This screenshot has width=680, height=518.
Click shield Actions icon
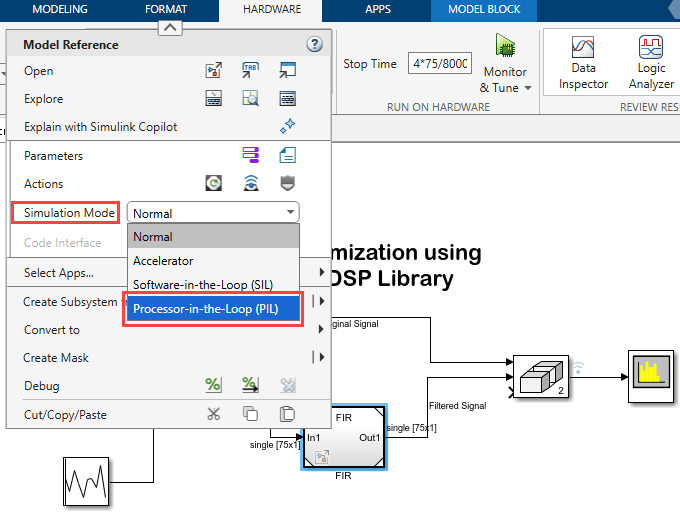(288, 183)
